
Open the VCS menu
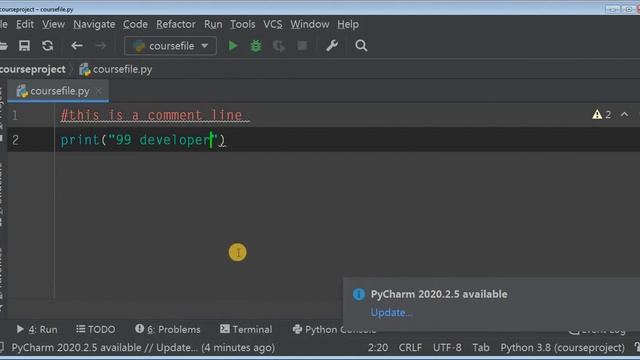click(x=273, y=24)
